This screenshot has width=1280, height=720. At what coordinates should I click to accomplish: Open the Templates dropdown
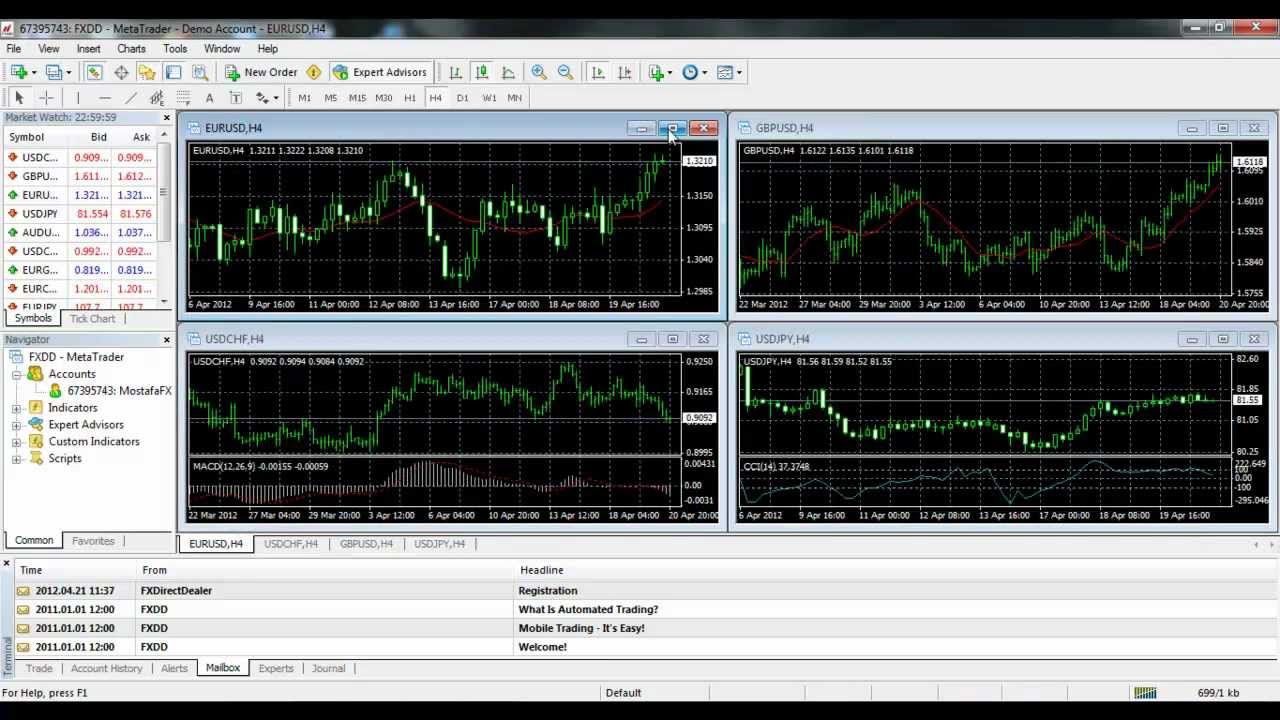coord(729,72)
